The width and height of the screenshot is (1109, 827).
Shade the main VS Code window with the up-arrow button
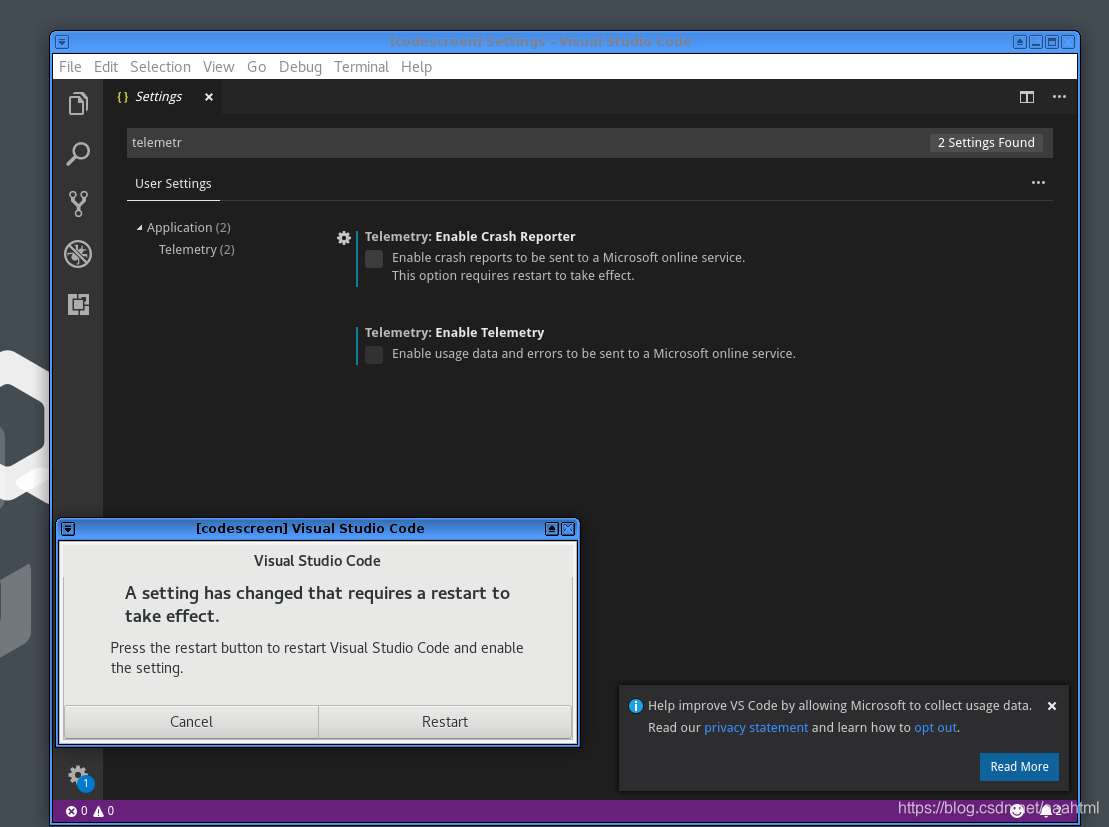(x=1020, y=42)
